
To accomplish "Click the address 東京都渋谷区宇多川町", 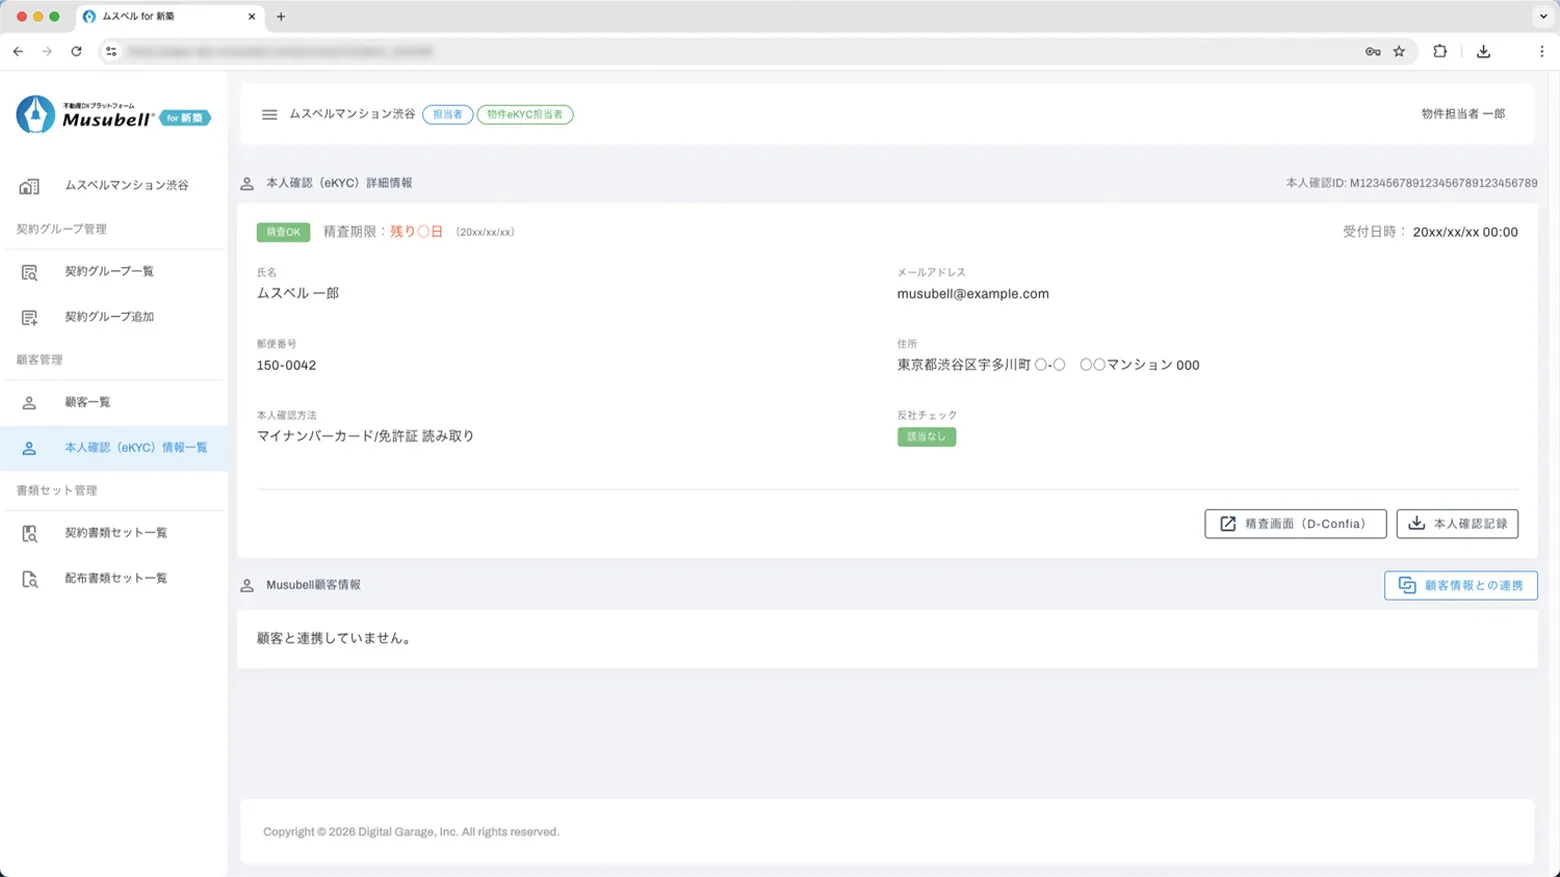I will (x=964, y=366).
